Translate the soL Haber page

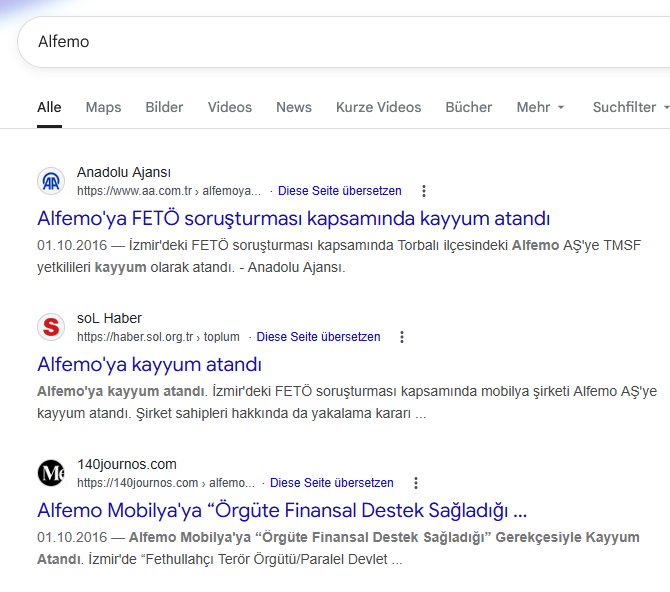[318, 337]
